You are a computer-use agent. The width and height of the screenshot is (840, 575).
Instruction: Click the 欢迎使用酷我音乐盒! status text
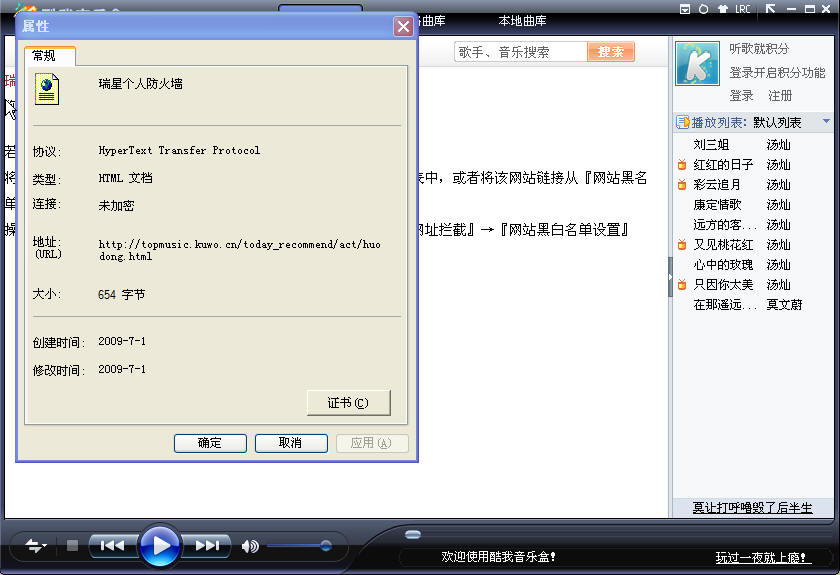click(498, 557)
